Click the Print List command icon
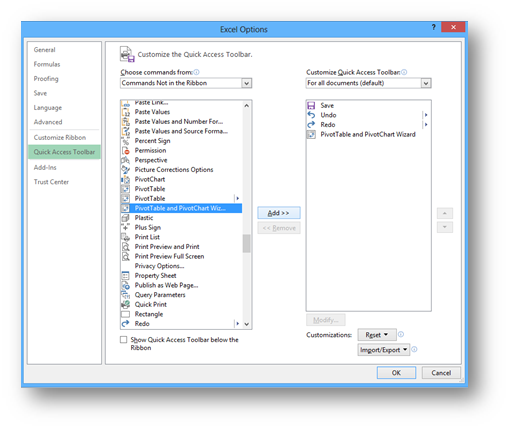The height and width of the screenshot is (430, 510). point(126,237)
